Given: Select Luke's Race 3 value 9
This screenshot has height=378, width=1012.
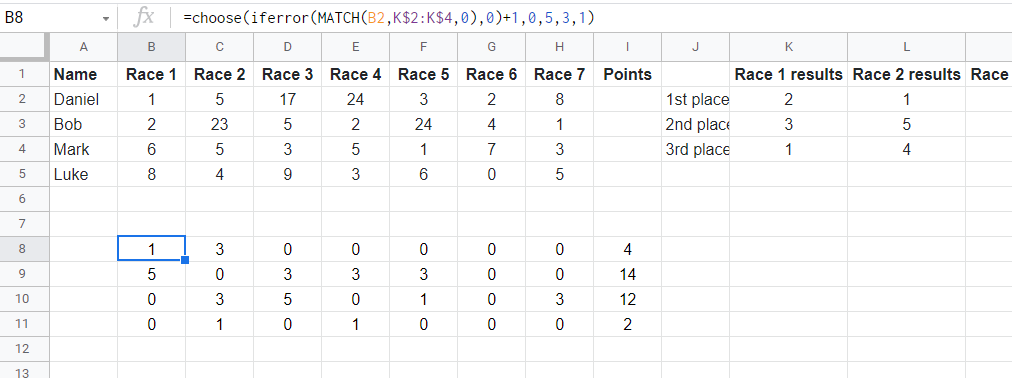Looking at the screenshot, I should pyautogui.click(x=287, y=174).
